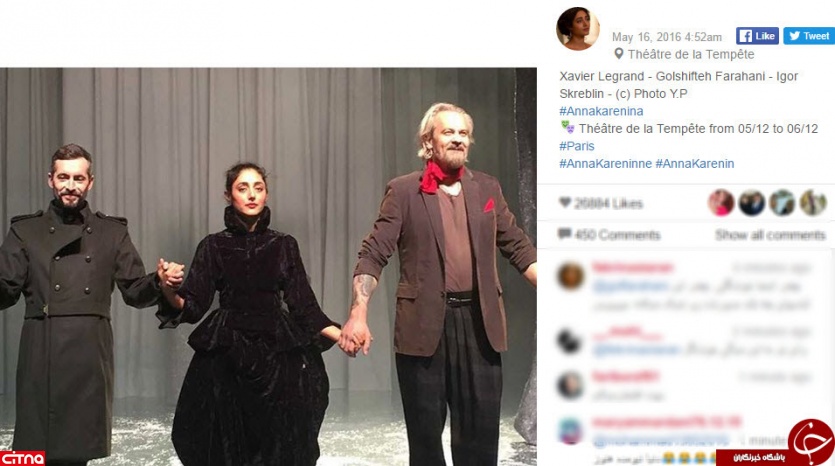Open the first liker's avatar thumbnail
The image size is (835, 466).
721,203
